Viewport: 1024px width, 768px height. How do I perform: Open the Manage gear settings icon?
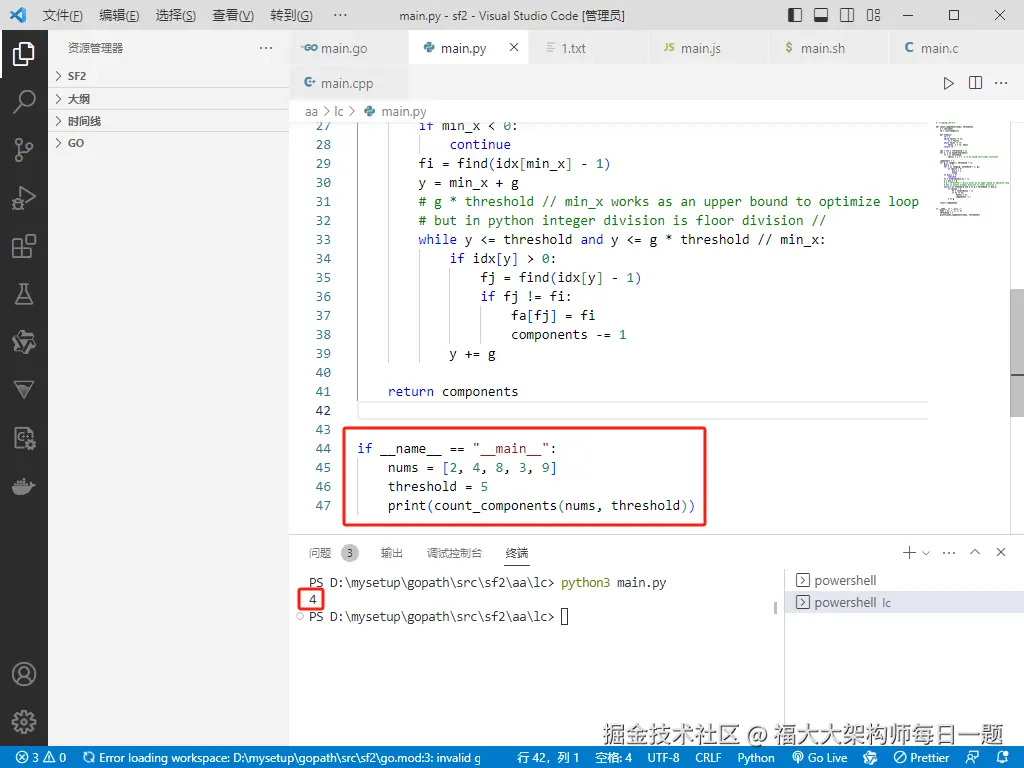pos(24,722)
